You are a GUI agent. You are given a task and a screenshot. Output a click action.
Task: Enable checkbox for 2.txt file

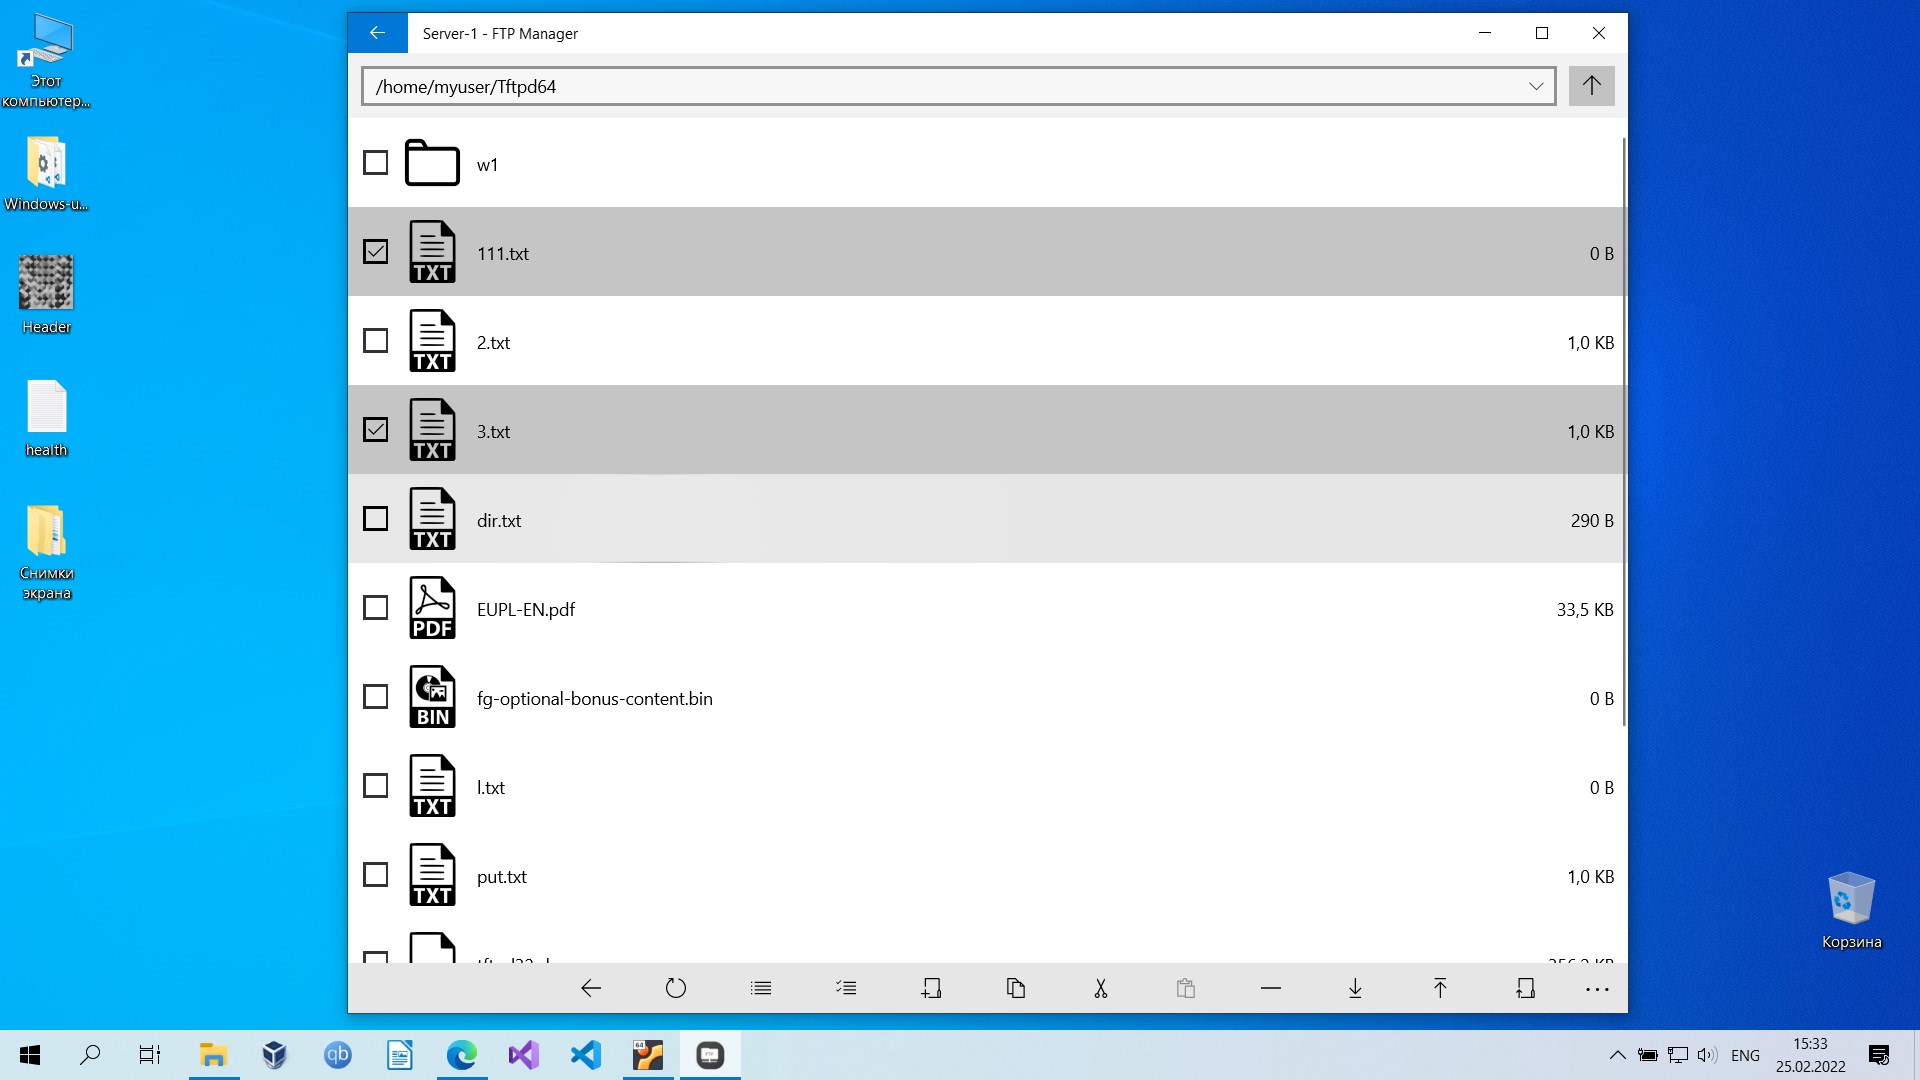point(375,340)
